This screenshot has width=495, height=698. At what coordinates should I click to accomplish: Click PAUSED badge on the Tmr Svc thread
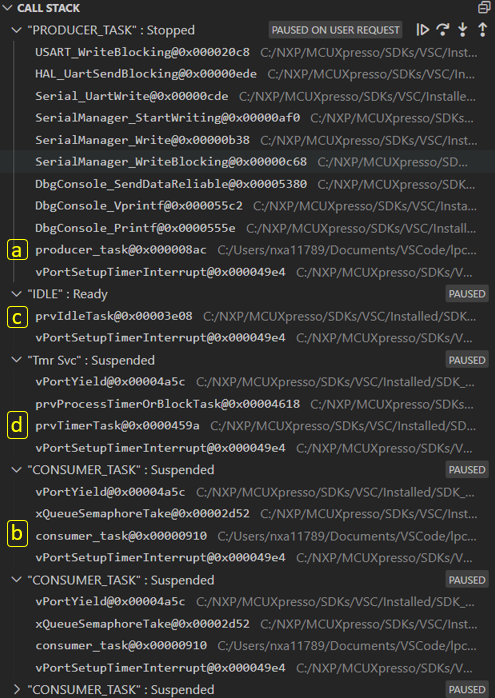coord(467,360)
